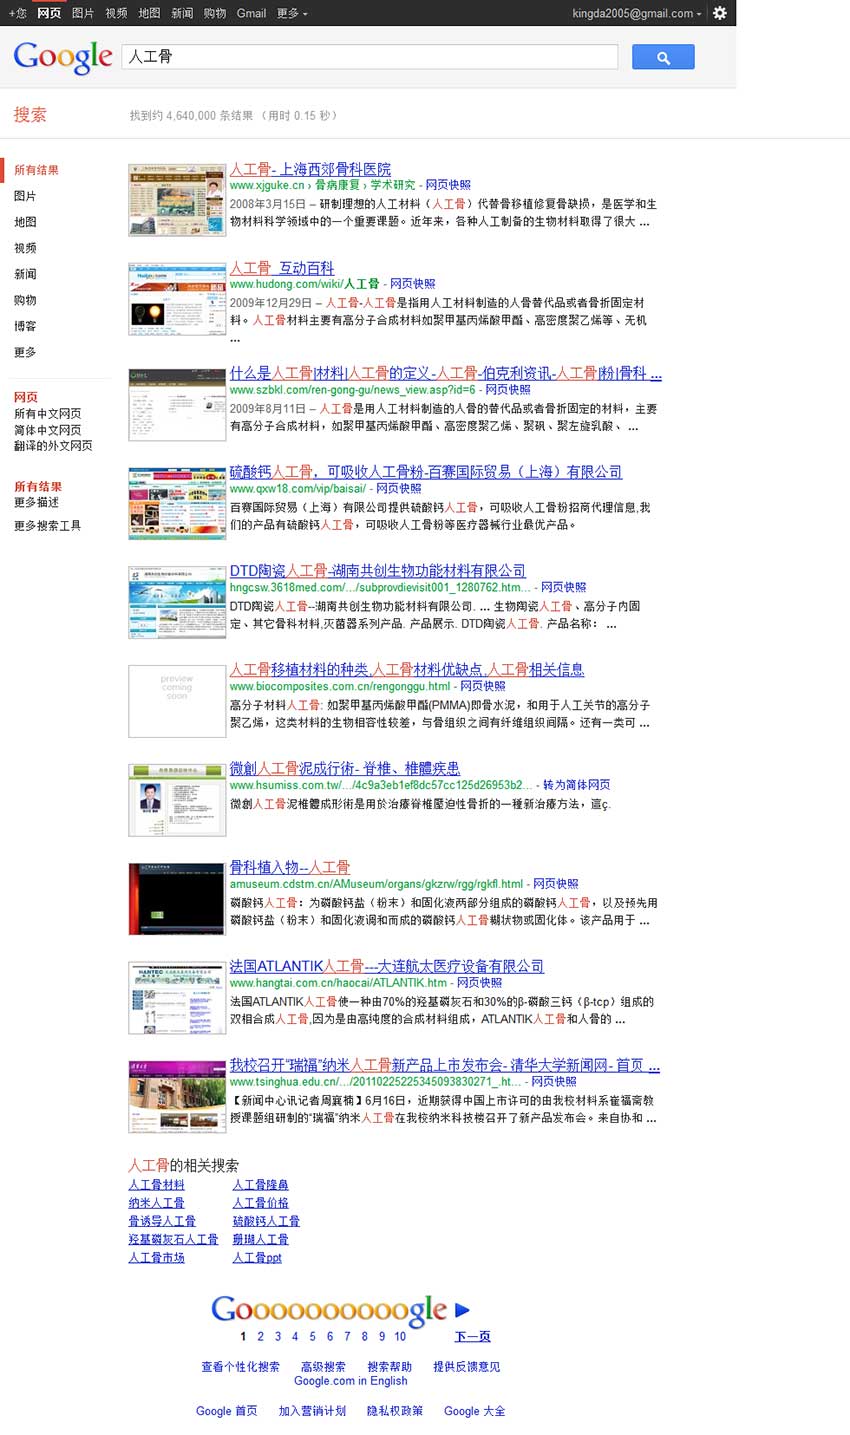Select 视频 in left sidebar

tap(25, 248)
